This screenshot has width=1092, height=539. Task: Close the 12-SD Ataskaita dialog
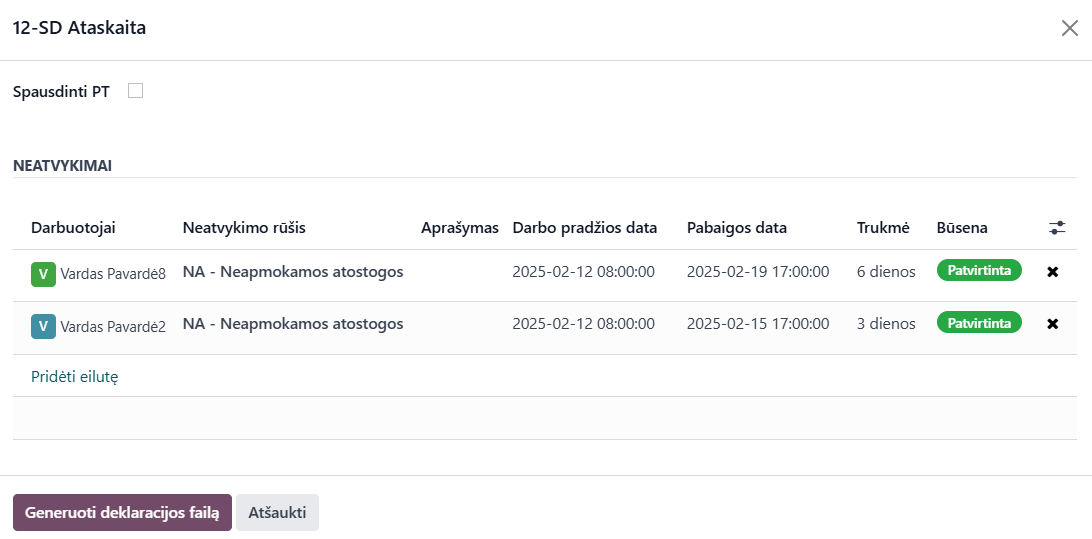(x=1069, y=28)
